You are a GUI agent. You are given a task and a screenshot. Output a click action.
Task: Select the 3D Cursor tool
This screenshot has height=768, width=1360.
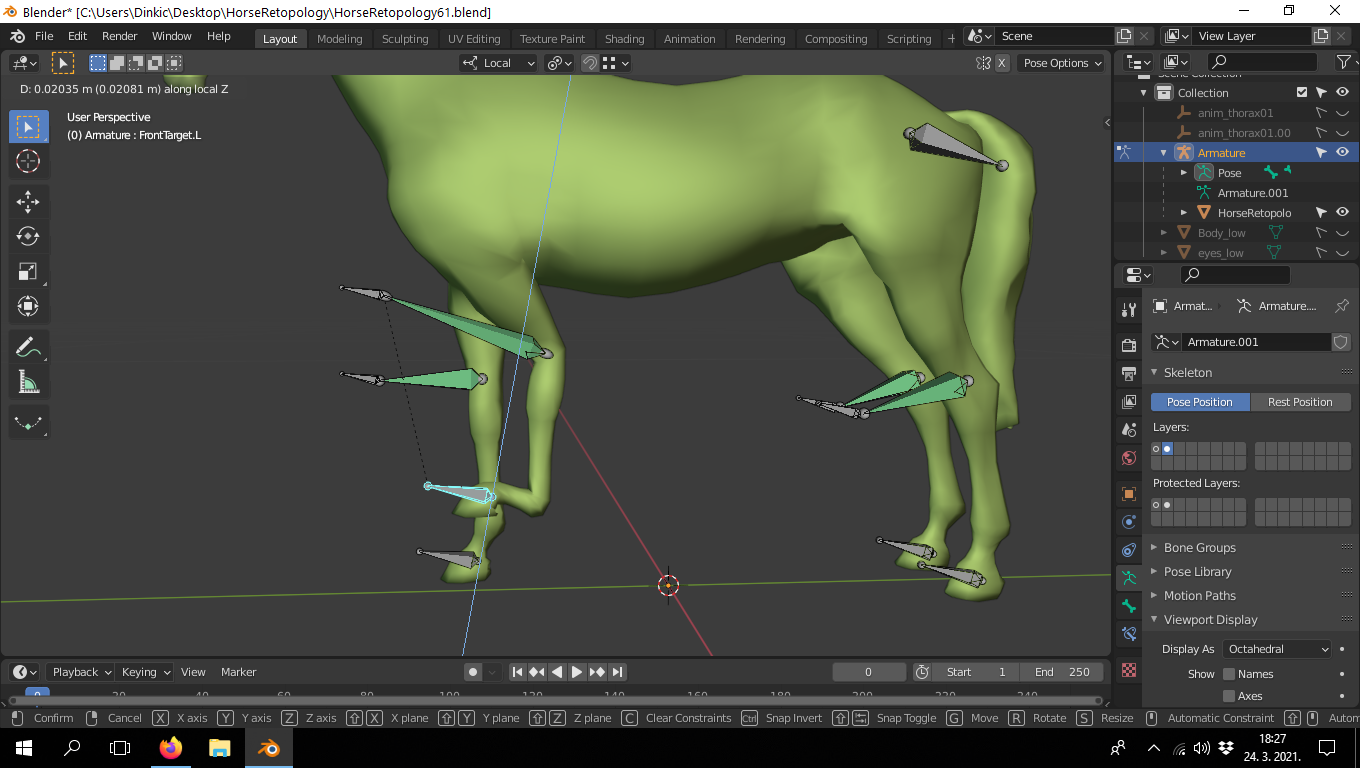point(28,161)
